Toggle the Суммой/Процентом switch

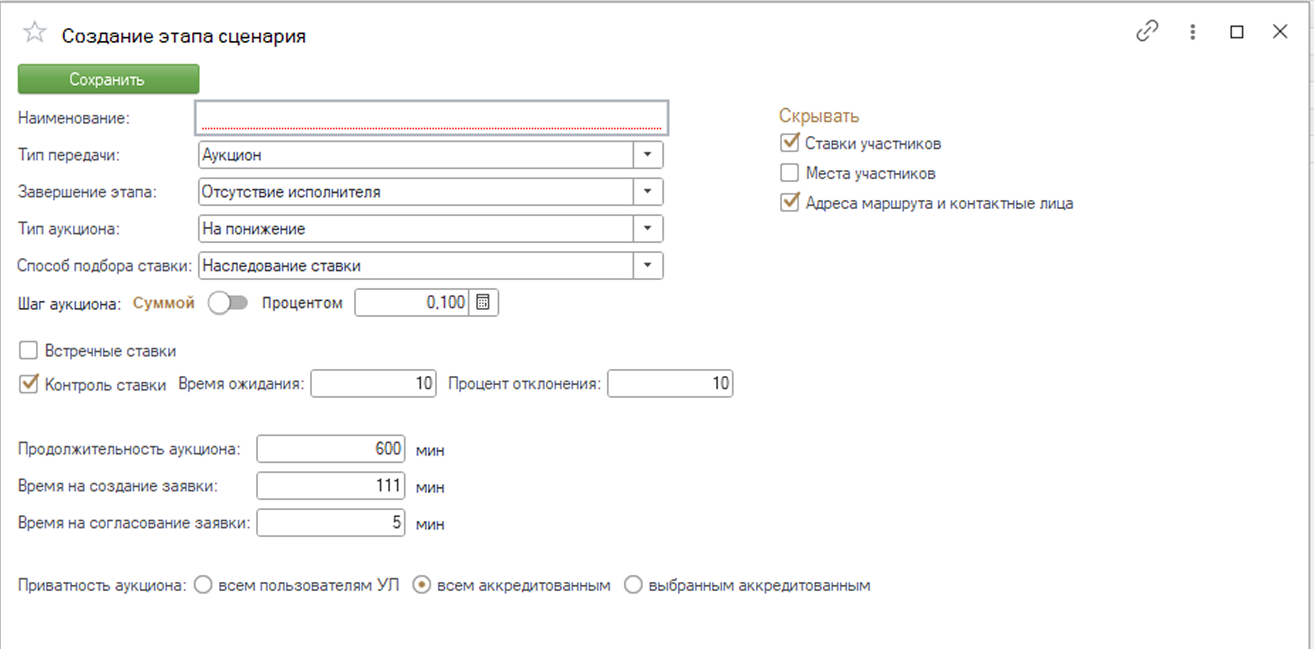pyautogui.click(x=228, y=303)
